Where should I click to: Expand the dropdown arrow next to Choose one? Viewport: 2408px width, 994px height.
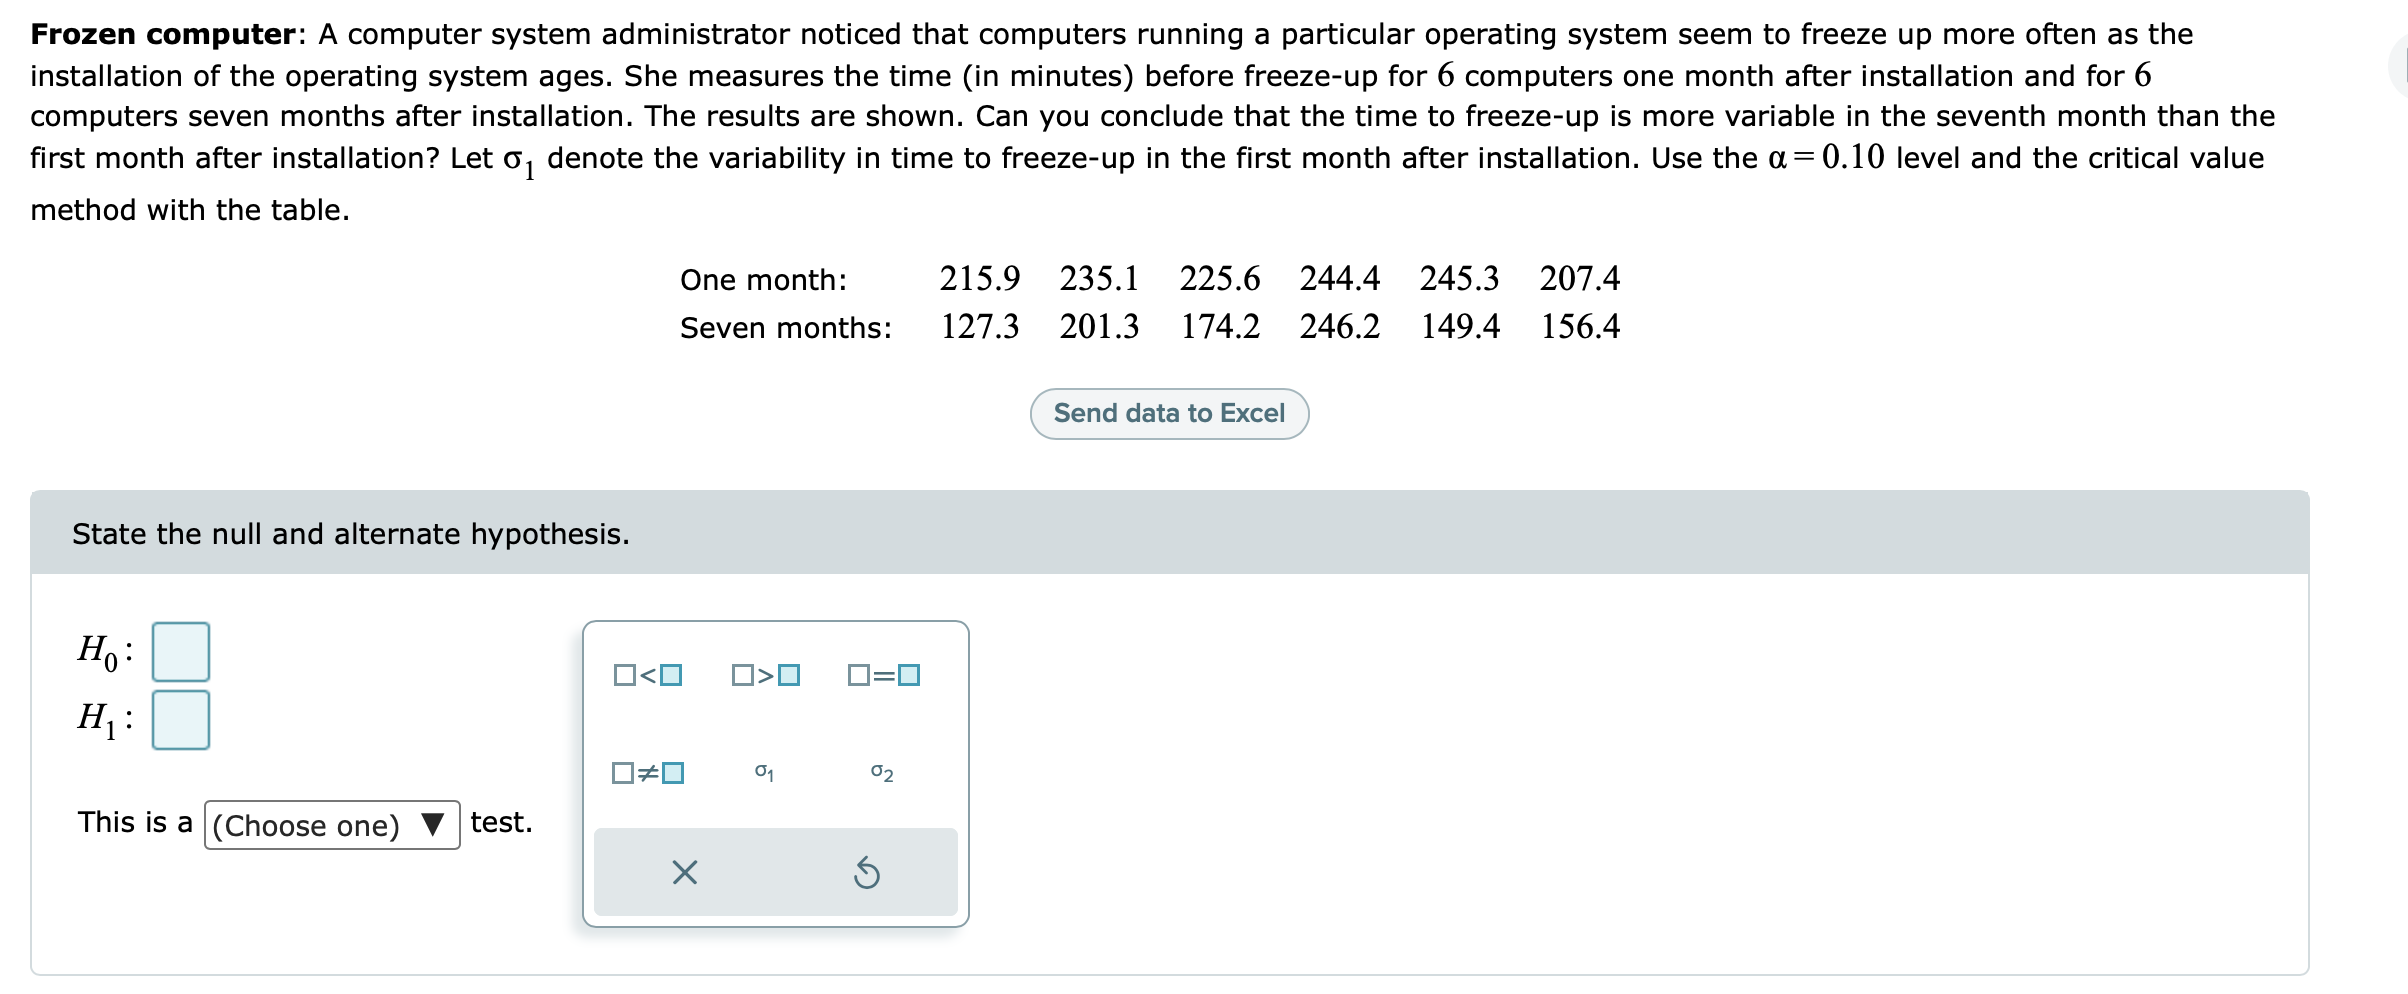pyautogui.click(x=433, y=823)
